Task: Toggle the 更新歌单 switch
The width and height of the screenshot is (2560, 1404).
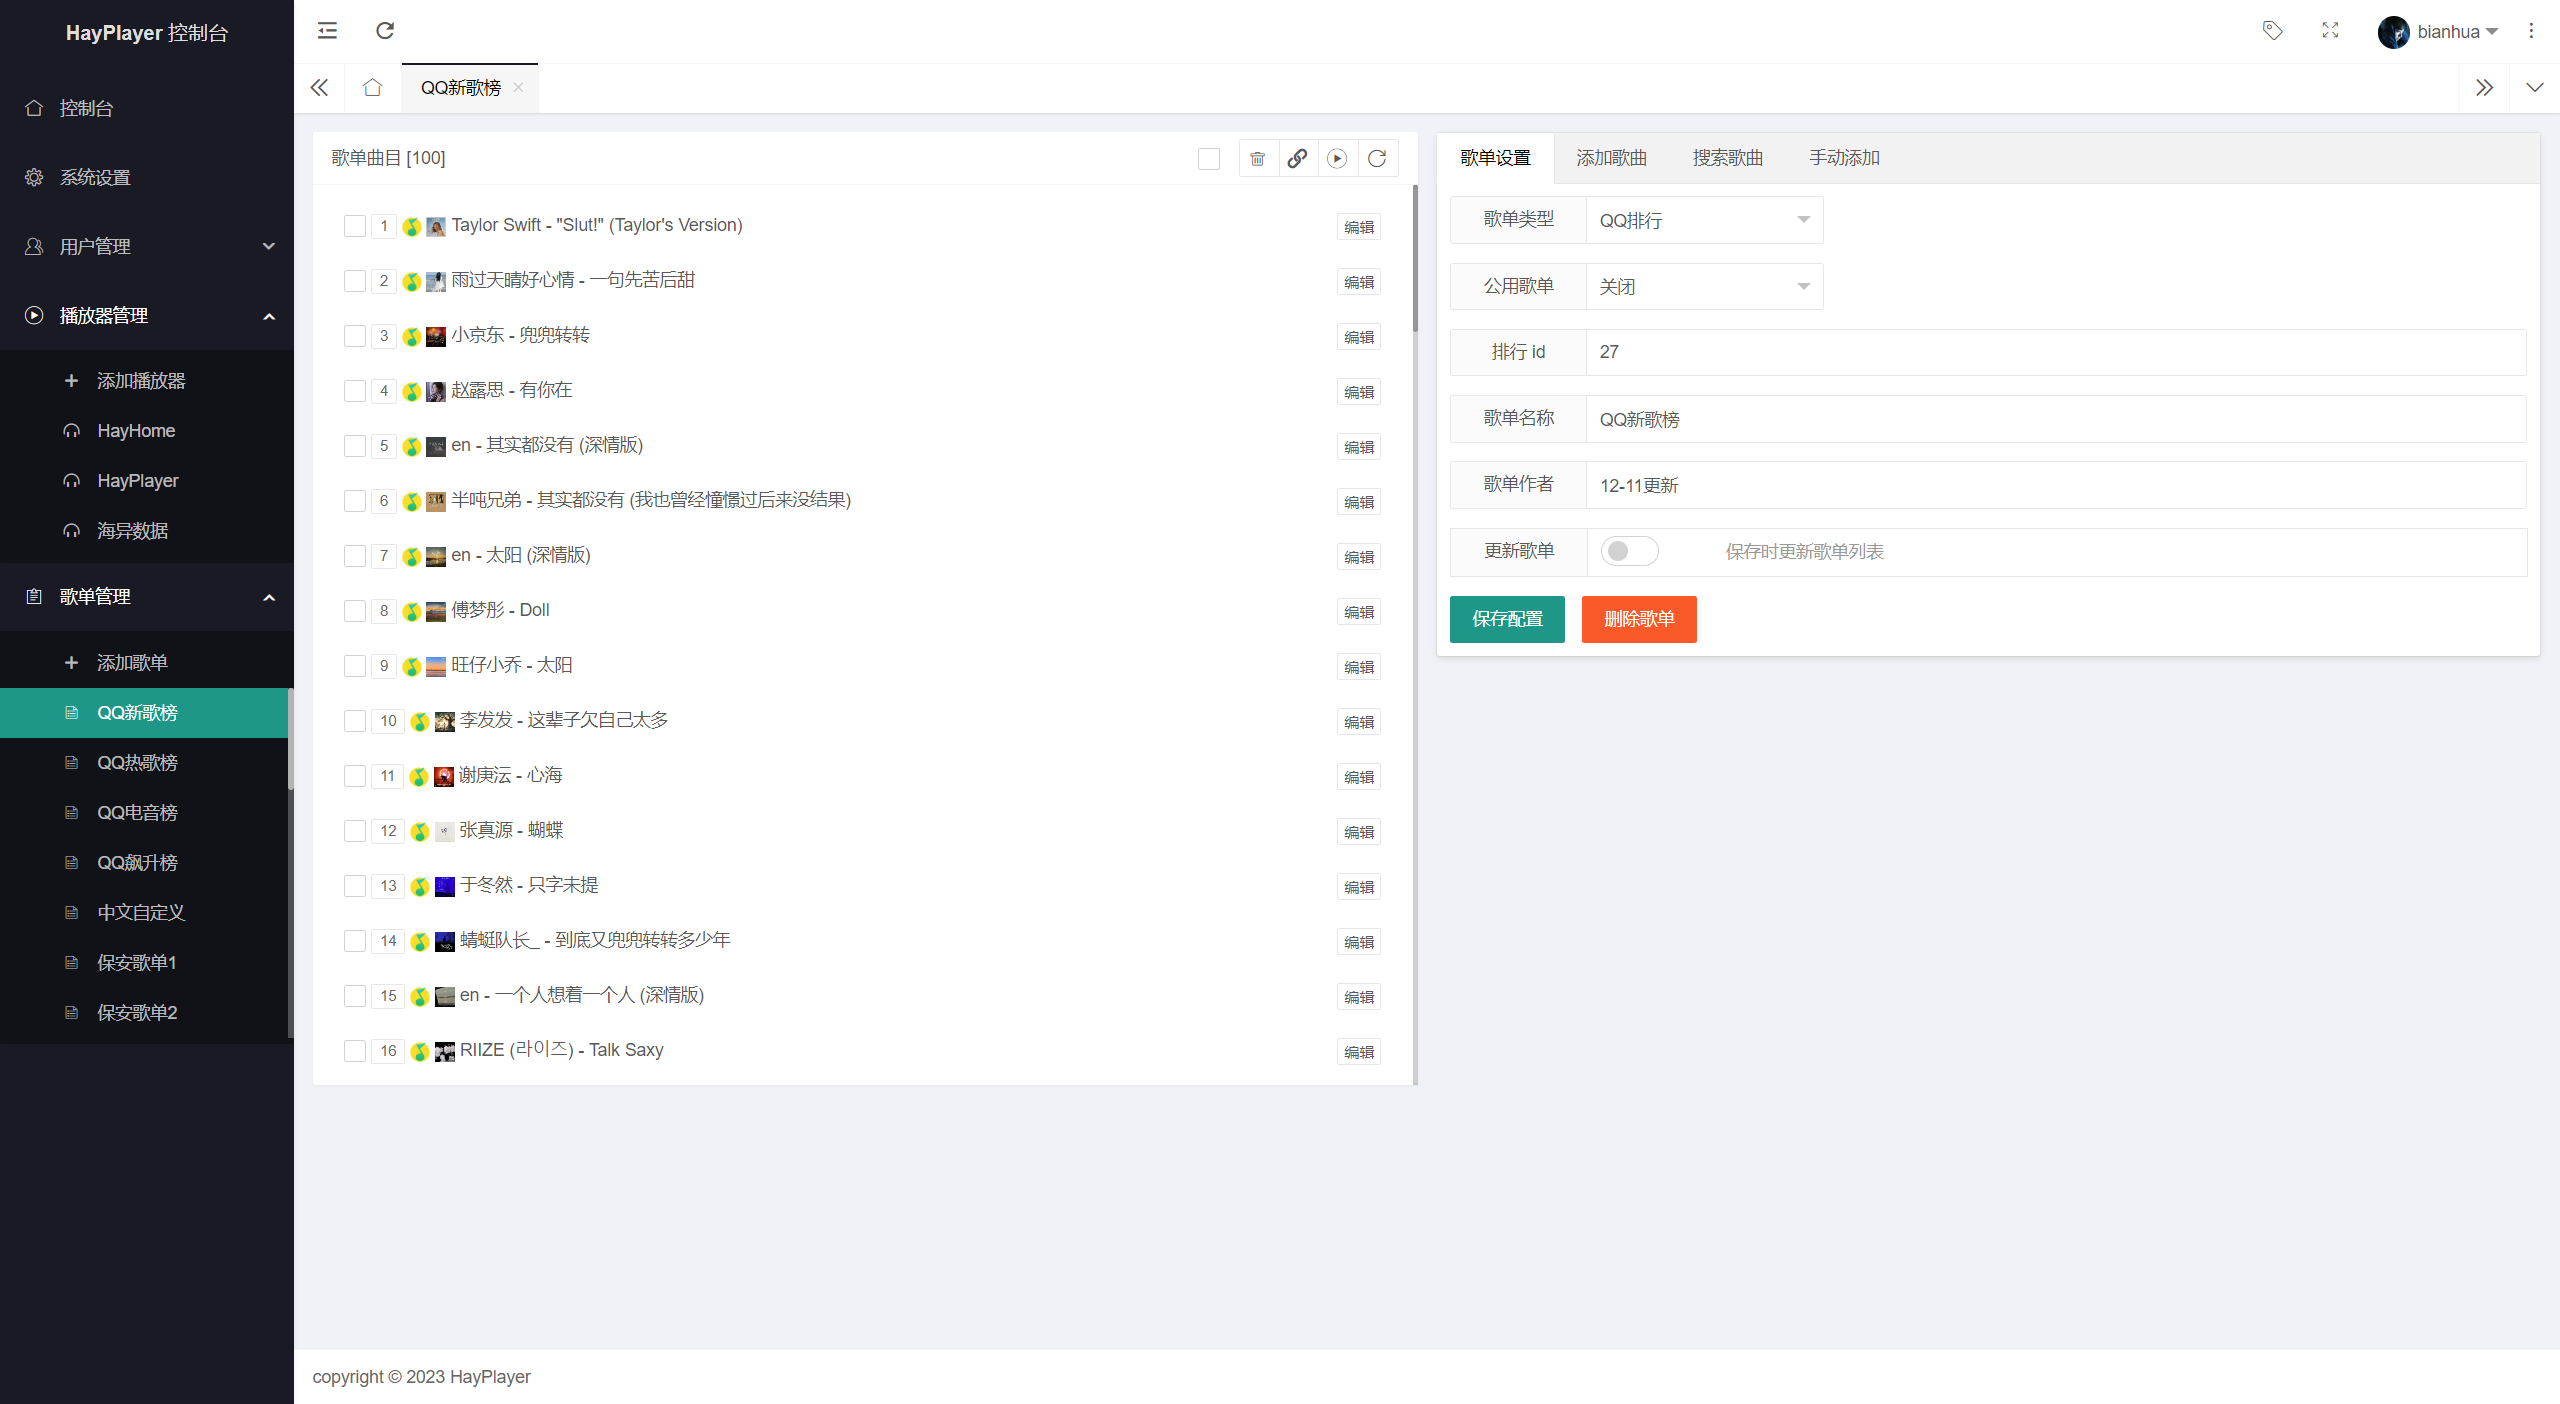Action: point(1629,551)
